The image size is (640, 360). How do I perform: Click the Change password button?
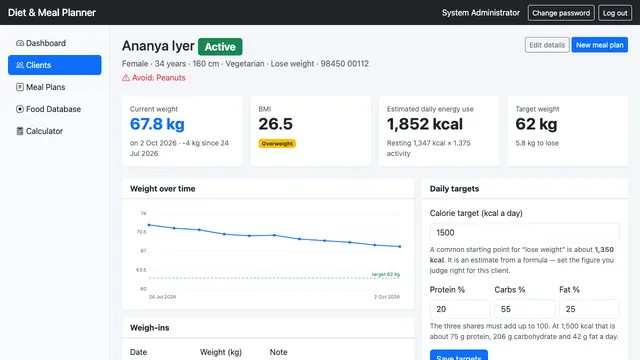coord(561,13)
